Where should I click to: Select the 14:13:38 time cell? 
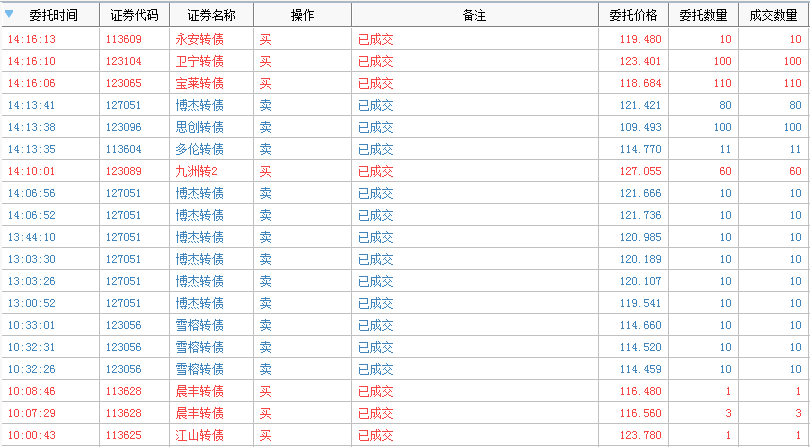pyautogui.click(x=32, y=127)
